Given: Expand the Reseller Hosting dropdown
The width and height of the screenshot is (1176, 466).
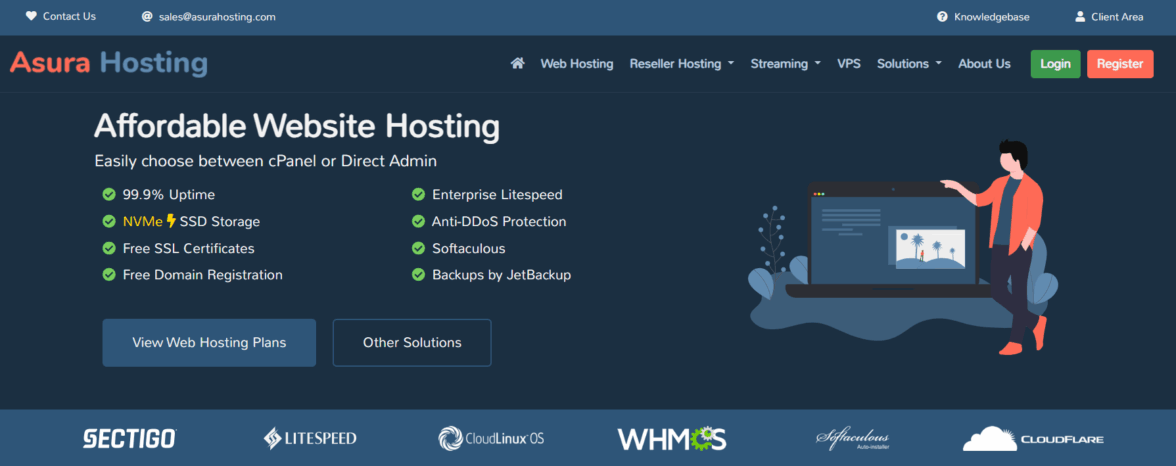Looking at the screenshot, I should [x=681, y=64].
